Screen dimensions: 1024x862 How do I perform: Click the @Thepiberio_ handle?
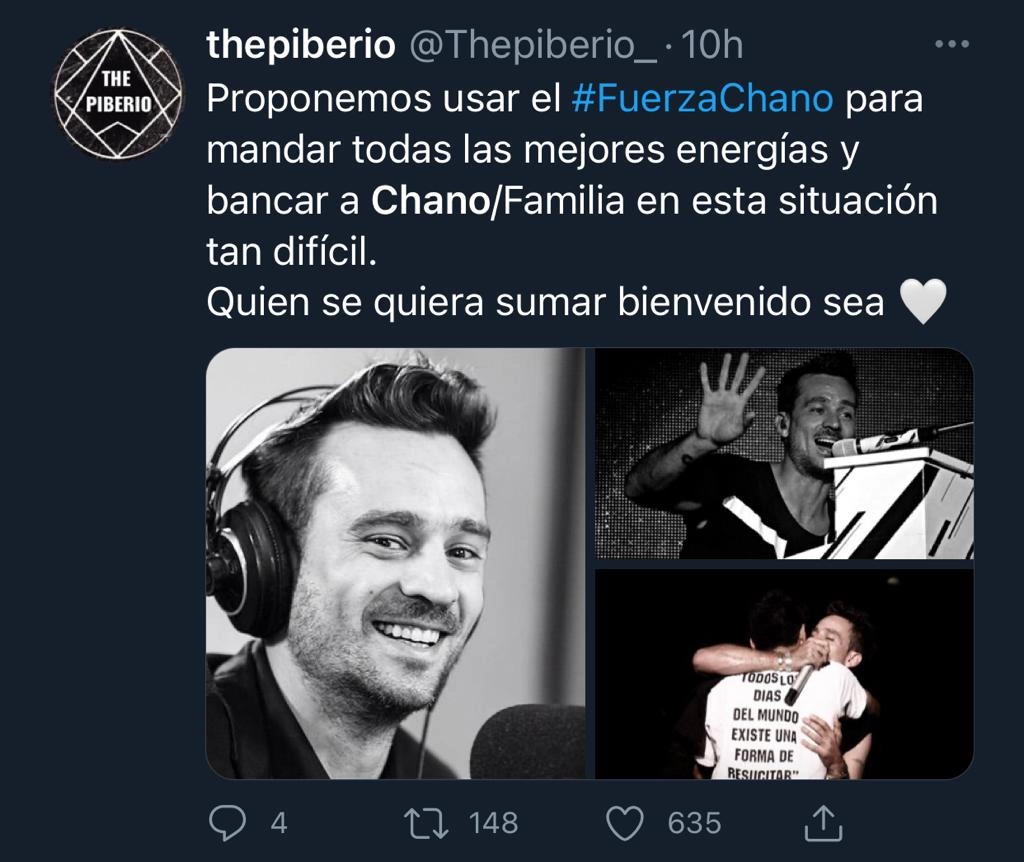533,46
